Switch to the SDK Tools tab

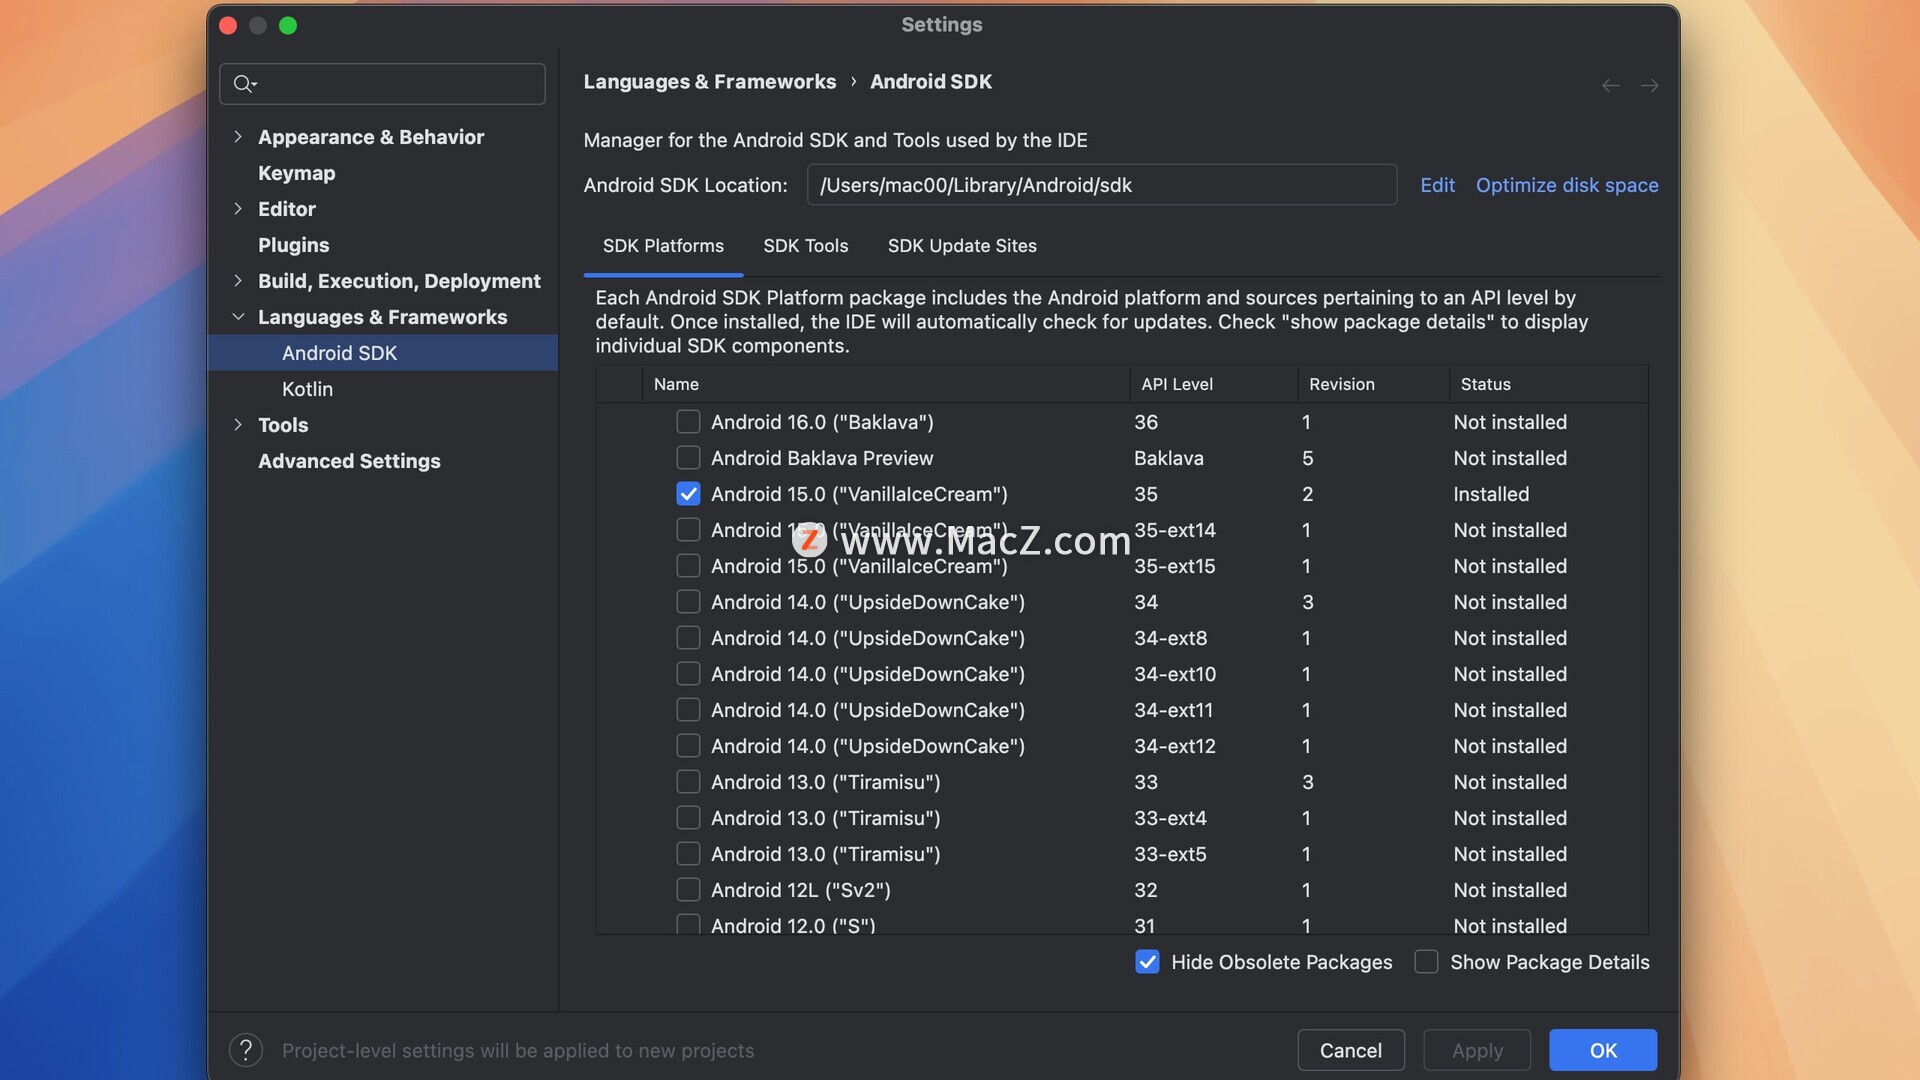(x=805, y=246)
